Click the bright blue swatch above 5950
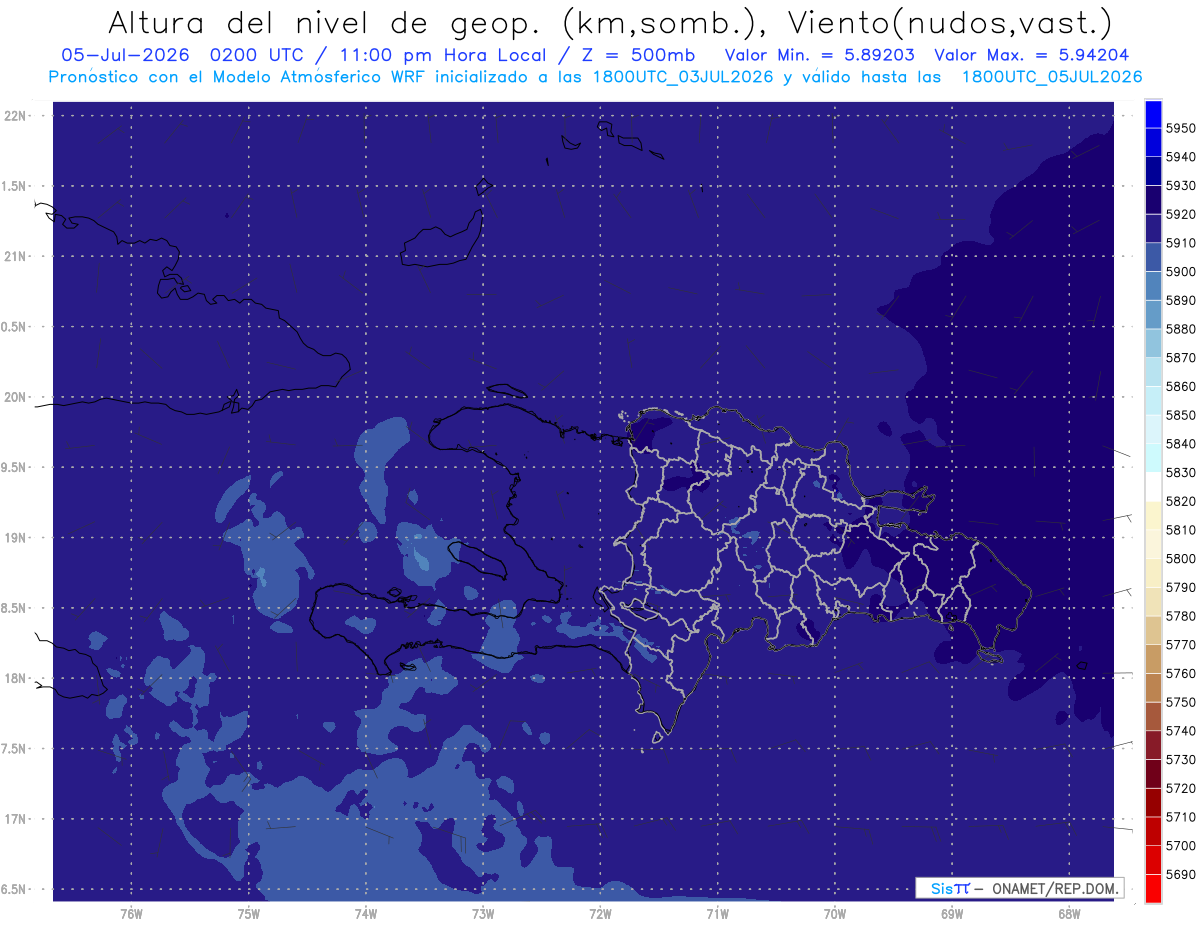 1153,114
